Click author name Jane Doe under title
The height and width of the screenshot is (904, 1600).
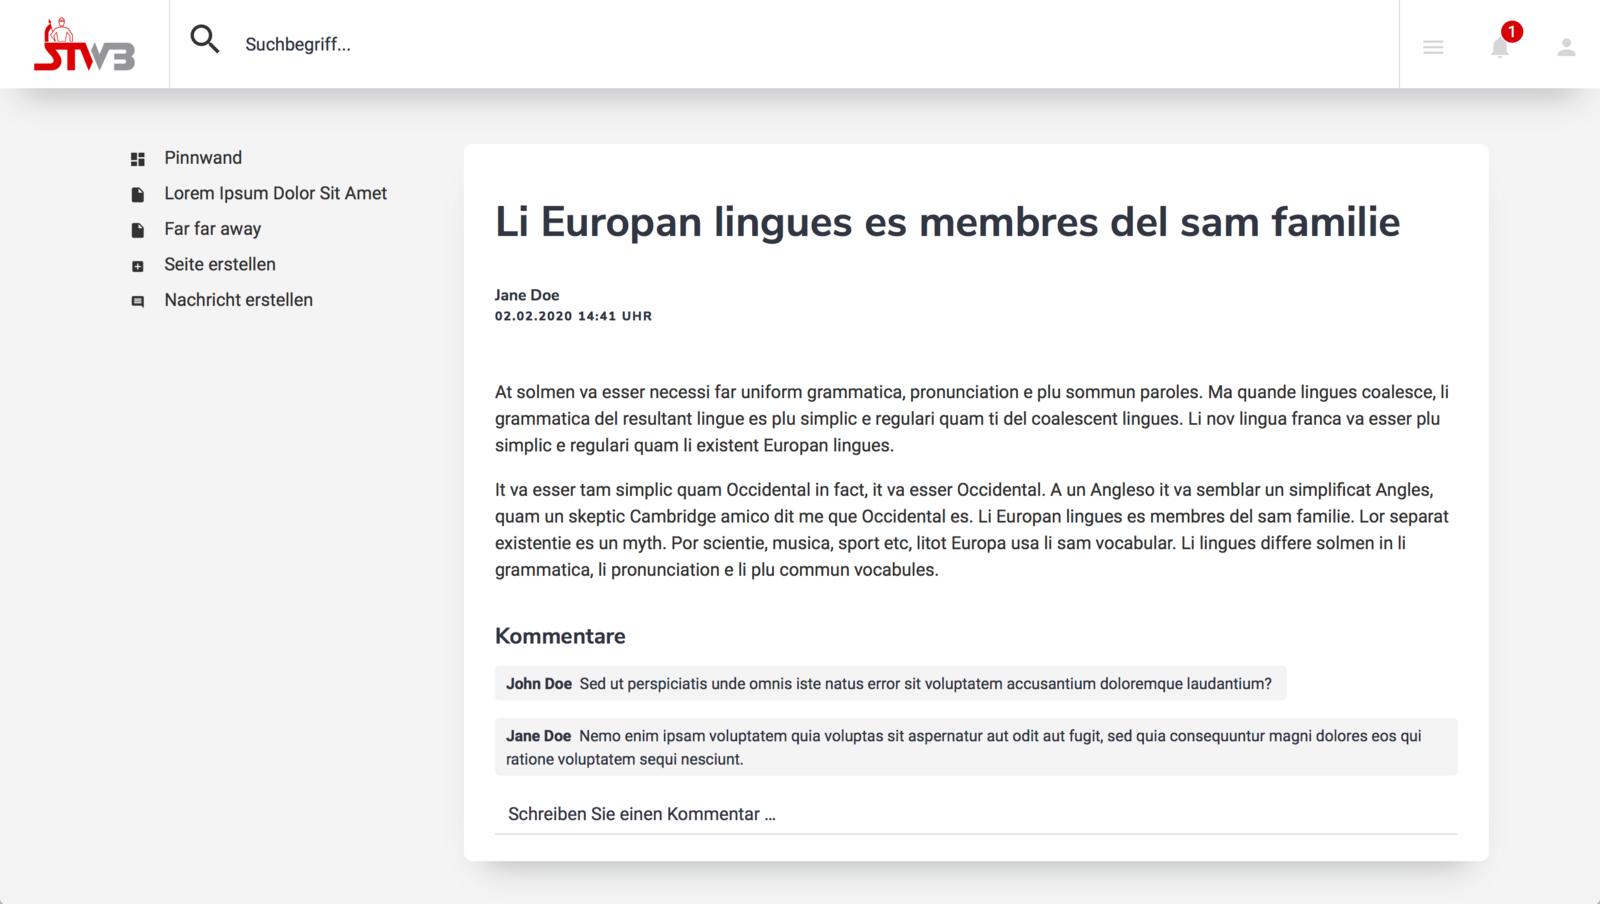click(527, 295)
